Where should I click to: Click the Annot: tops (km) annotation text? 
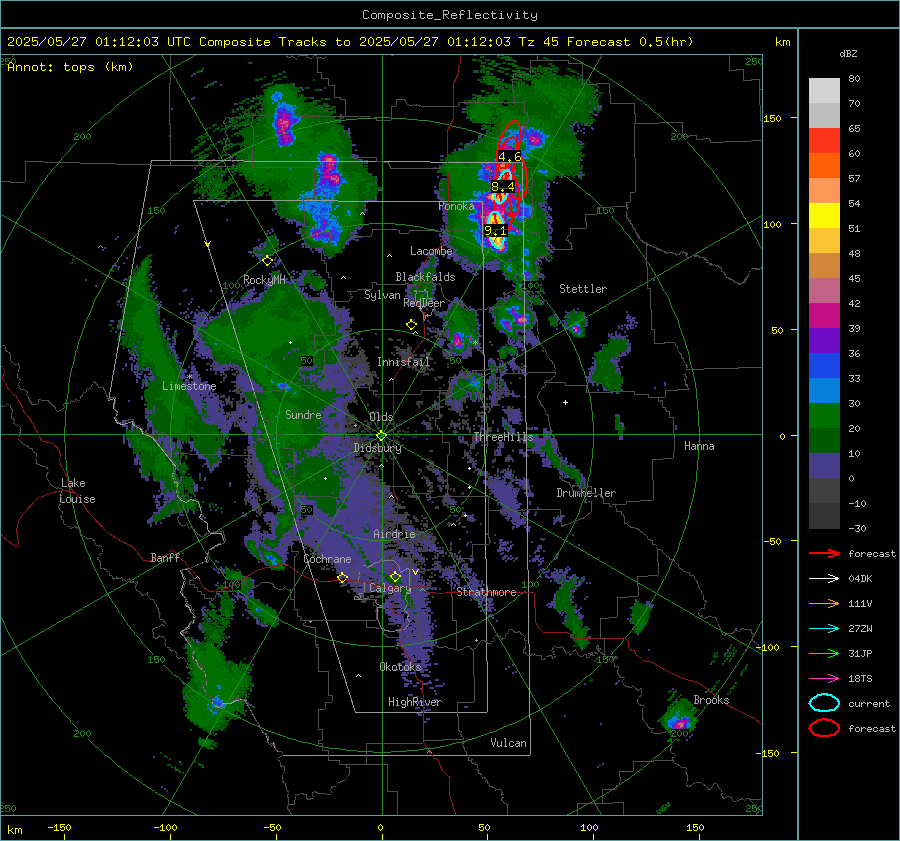click(x=70, y=67)
